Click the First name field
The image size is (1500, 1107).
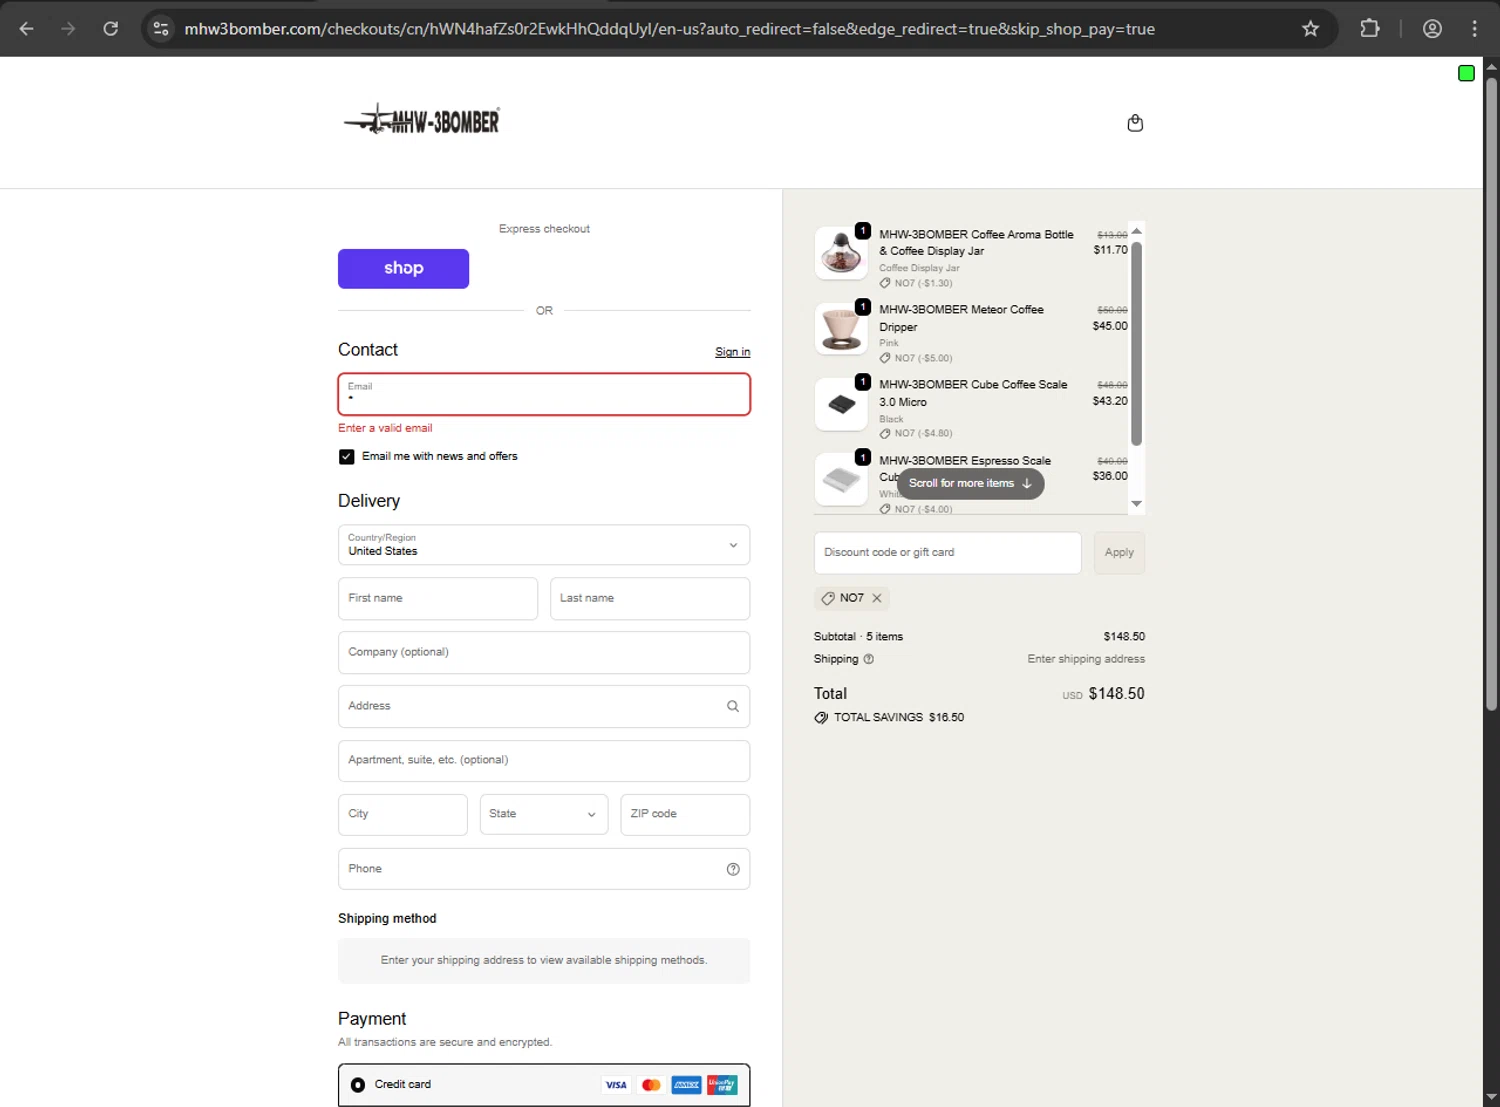[438, 598]
